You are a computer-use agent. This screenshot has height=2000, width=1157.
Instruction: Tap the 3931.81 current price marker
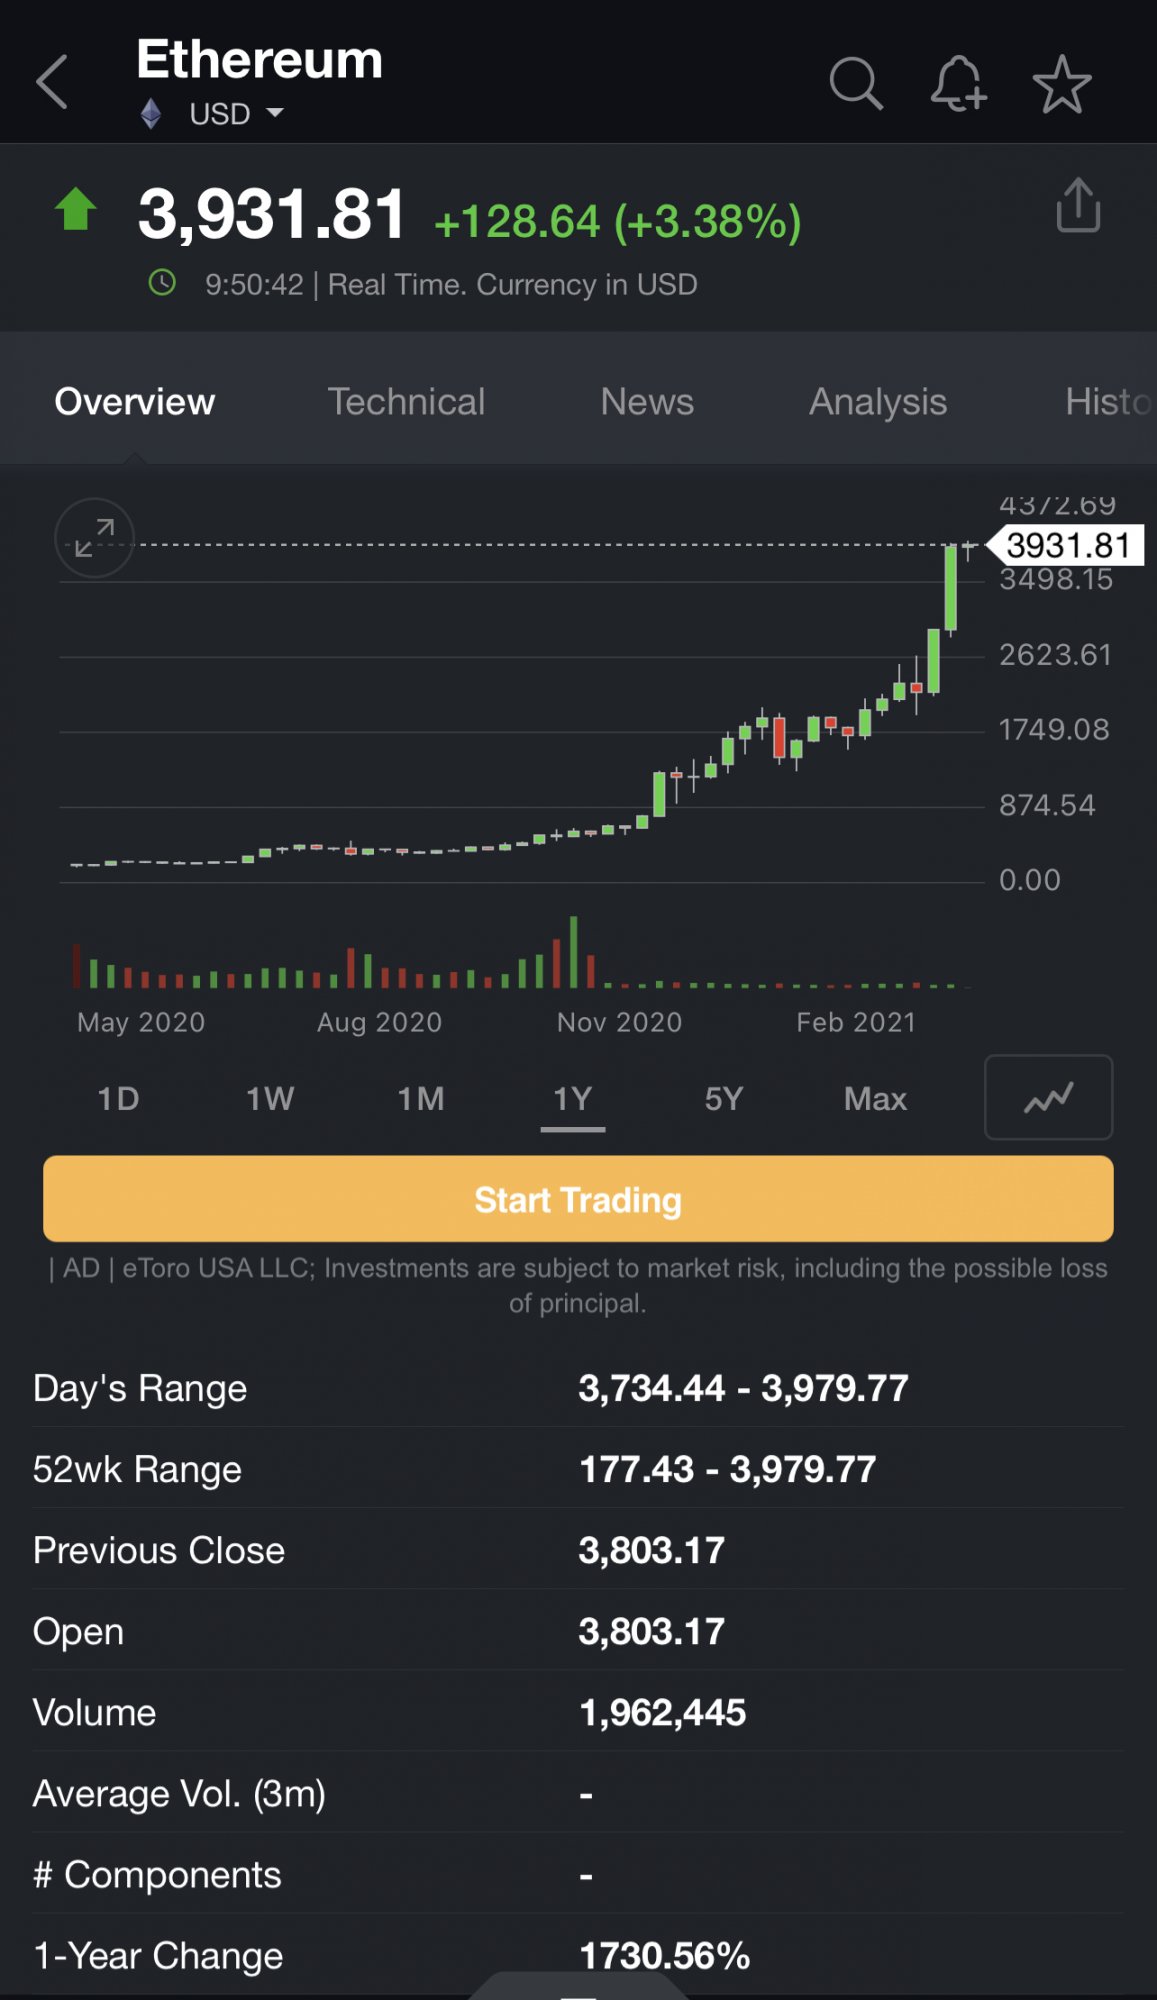[x=1067, y=546]
